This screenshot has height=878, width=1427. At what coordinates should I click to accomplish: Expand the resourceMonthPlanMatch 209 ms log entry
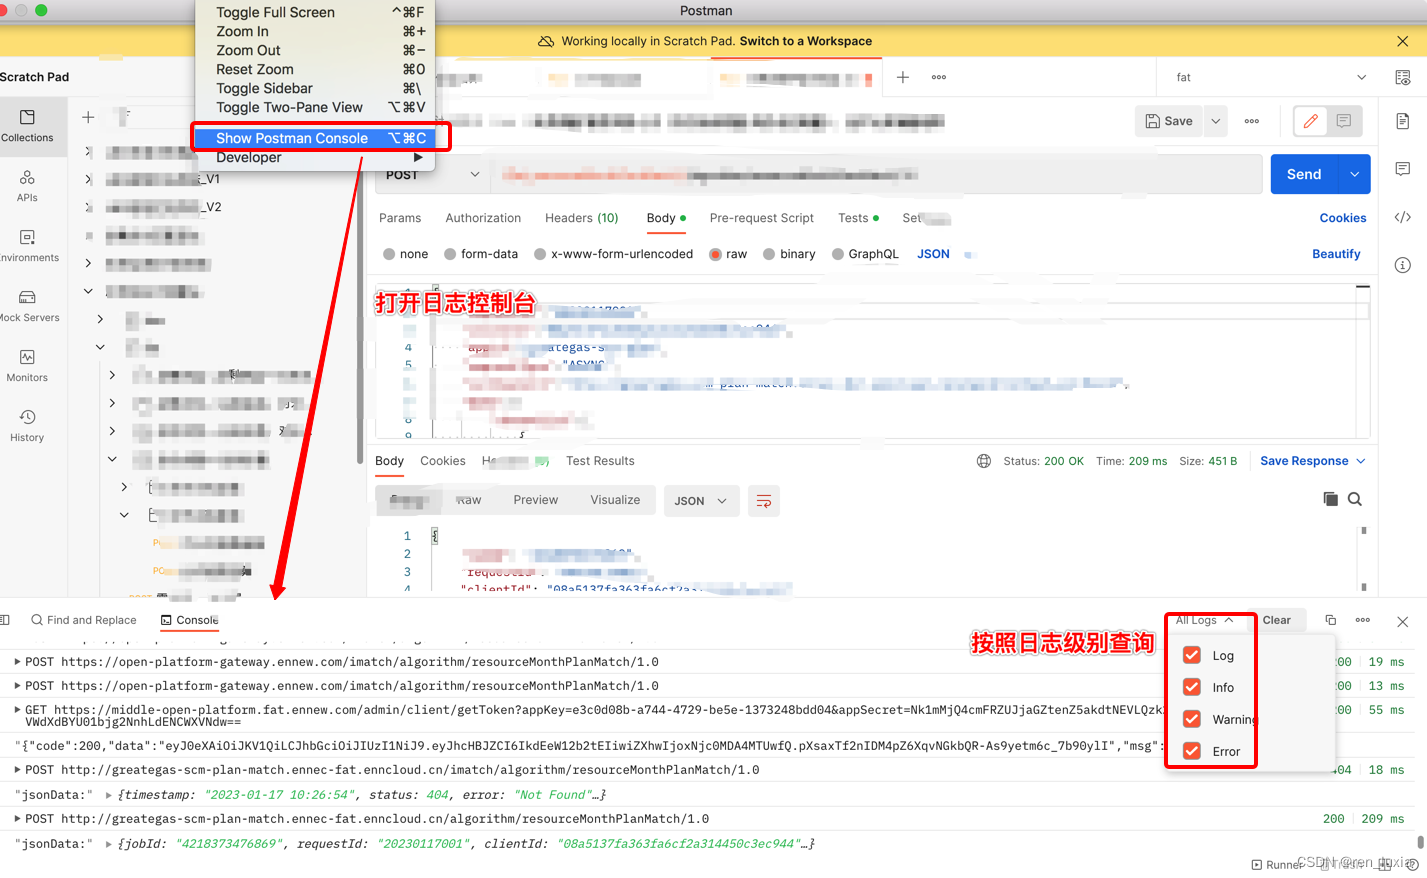pyautogui.click(x=17, y=818)
